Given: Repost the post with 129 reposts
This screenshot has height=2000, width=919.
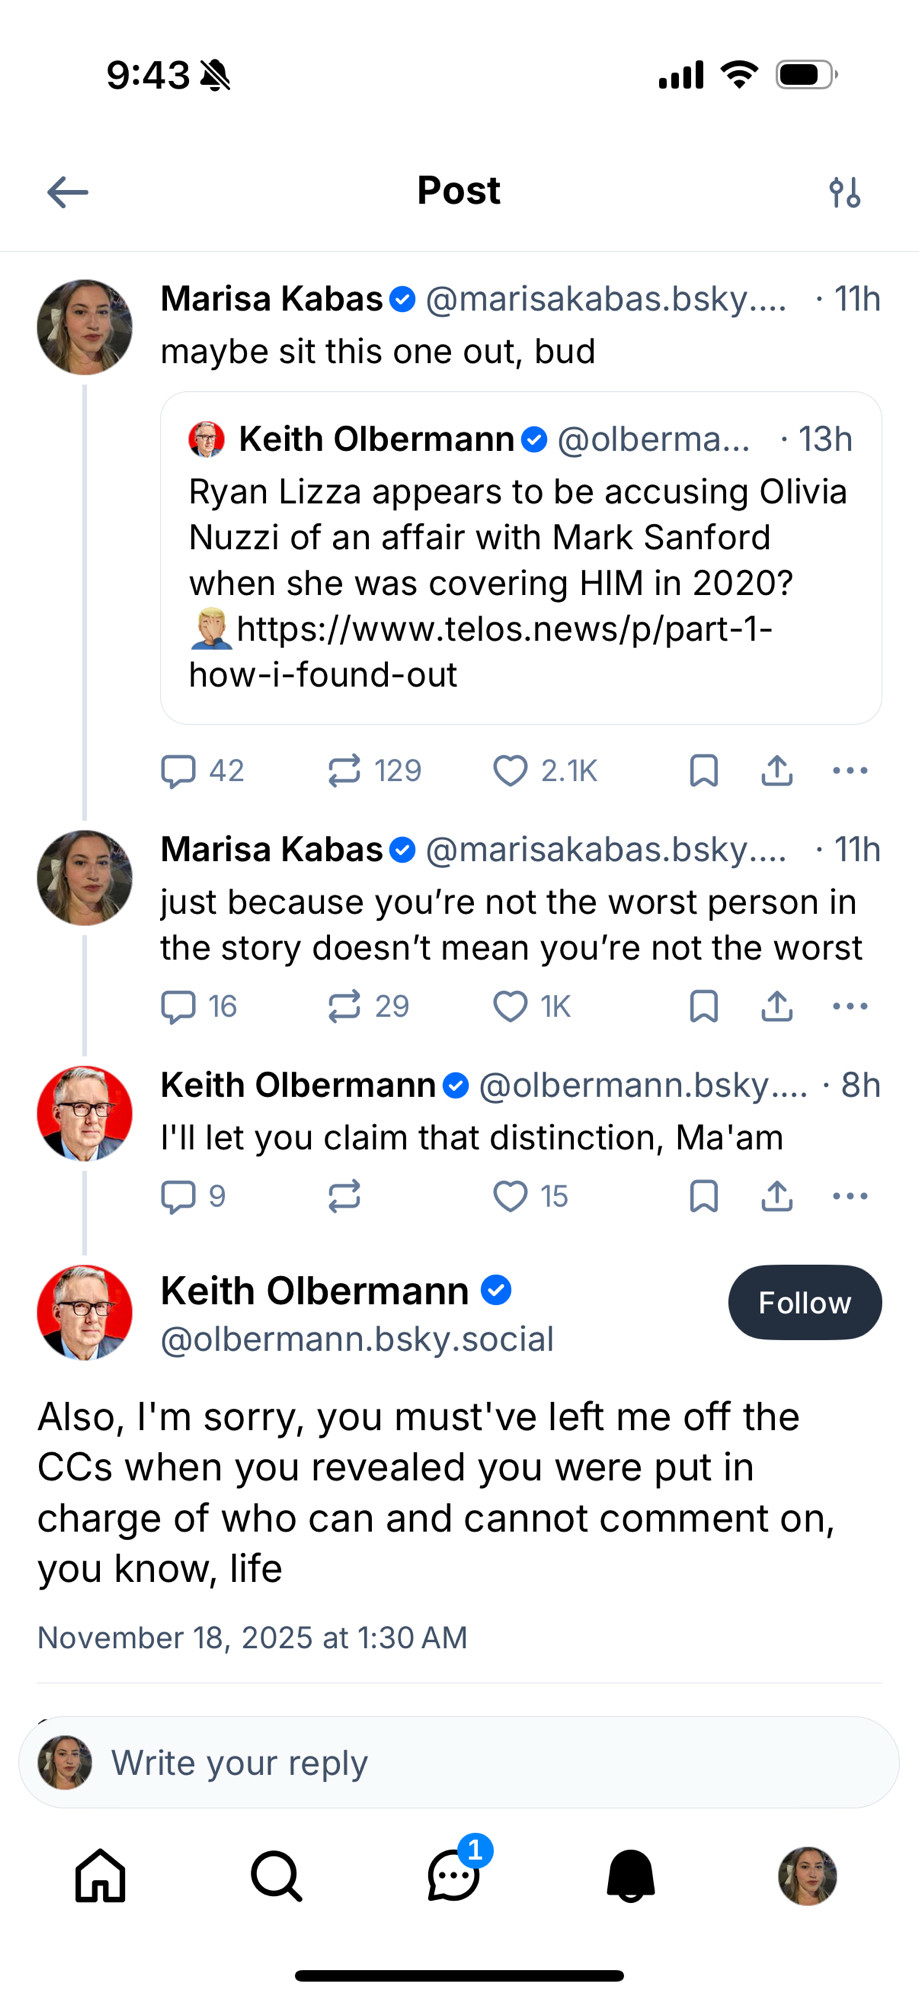Looking at the screenshot, I should [344, 771].
